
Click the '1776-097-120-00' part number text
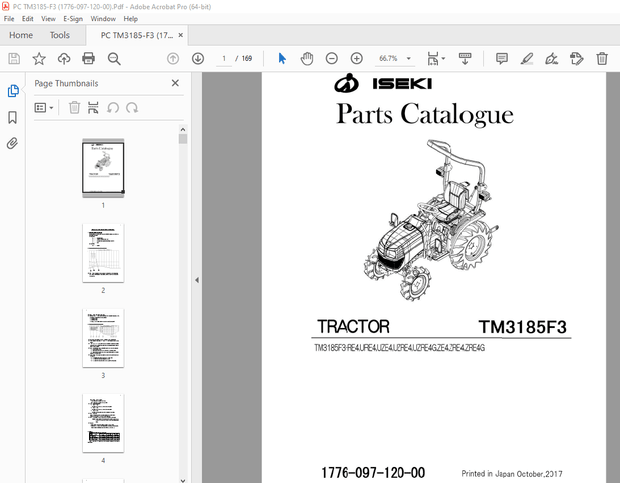tap(373, 472)
